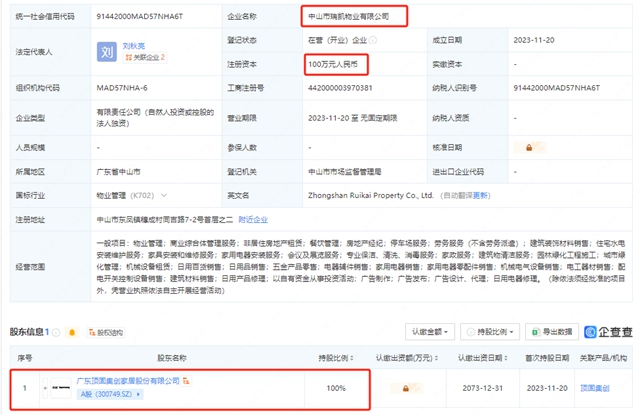
Task: Click equity icon next to shareholder name
Action: (x=186, y=381)
